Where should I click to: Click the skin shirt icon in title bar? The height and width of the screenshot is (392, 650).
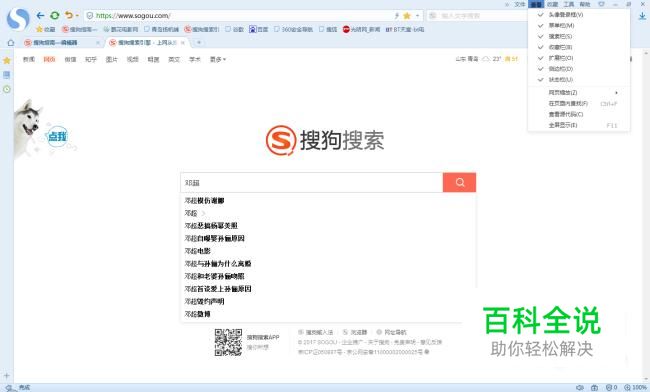pyautogui.click(x=601, y=4)
